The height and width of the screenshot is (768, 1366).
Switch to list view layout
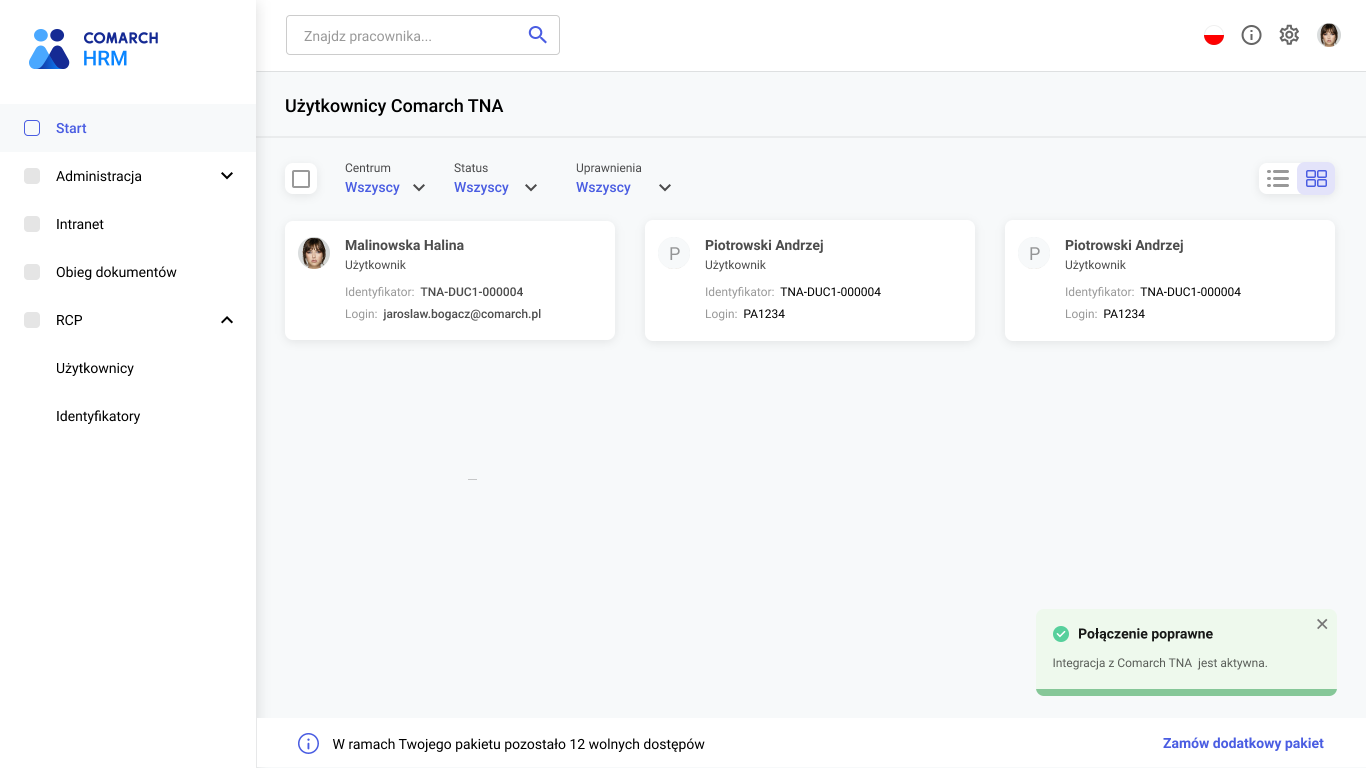pos(1278,179)
